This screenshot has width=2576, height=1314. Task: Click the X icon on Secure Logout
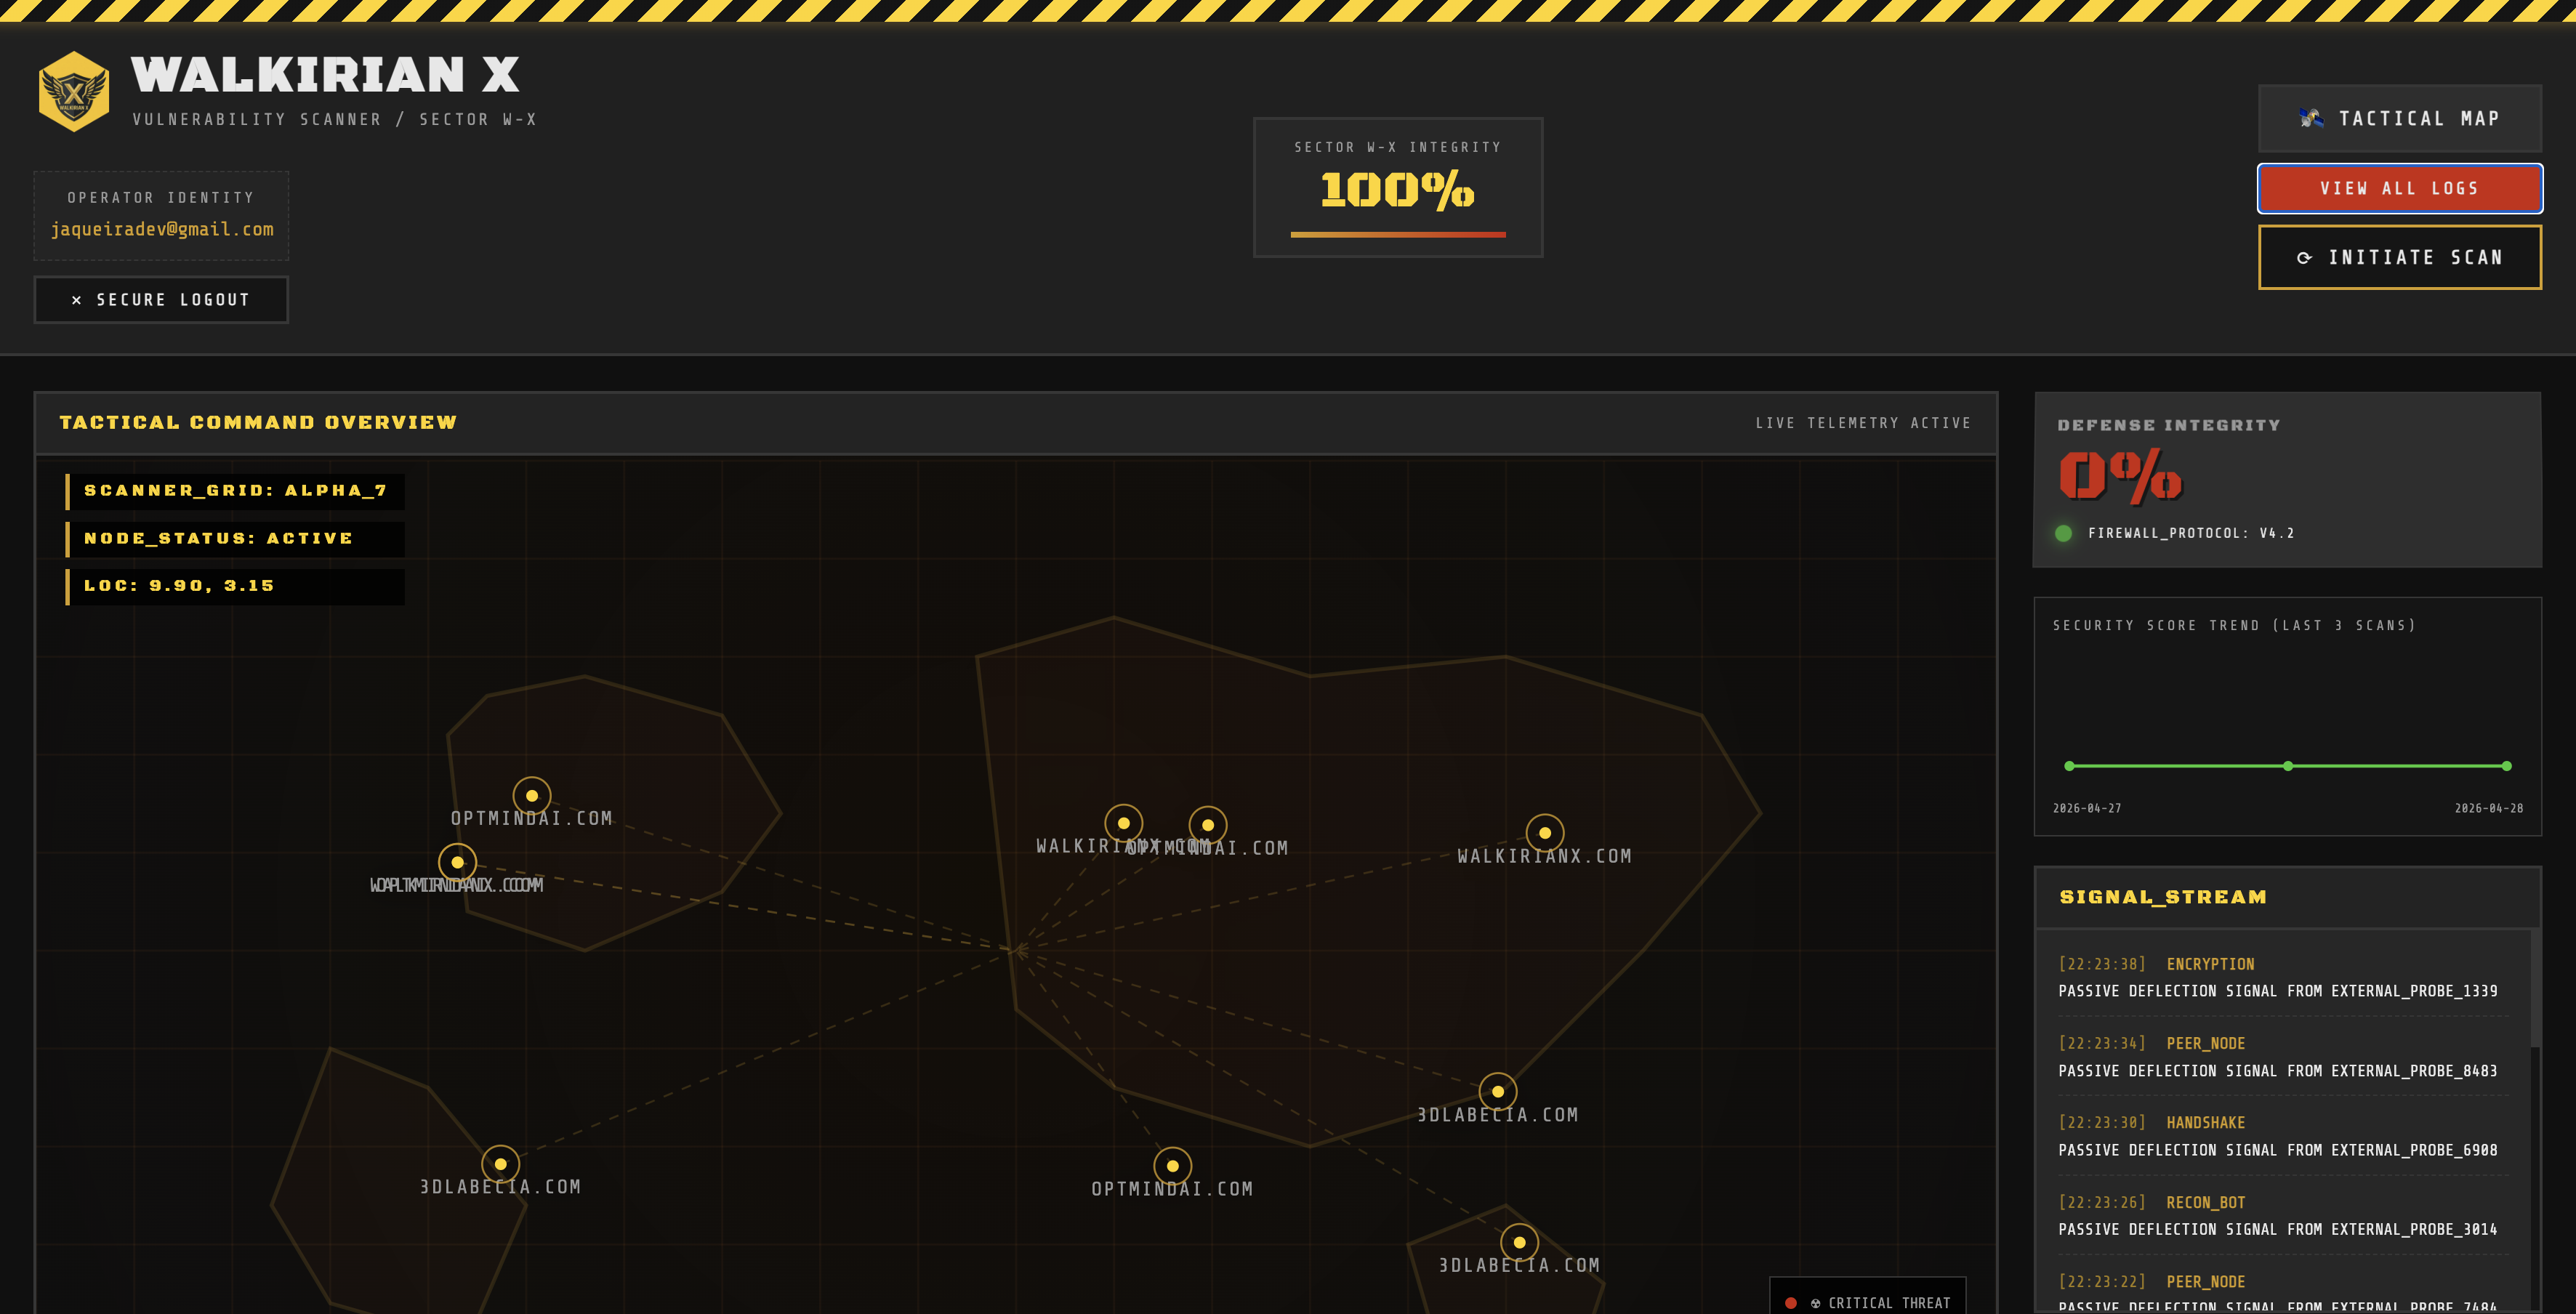click(77, 300)
